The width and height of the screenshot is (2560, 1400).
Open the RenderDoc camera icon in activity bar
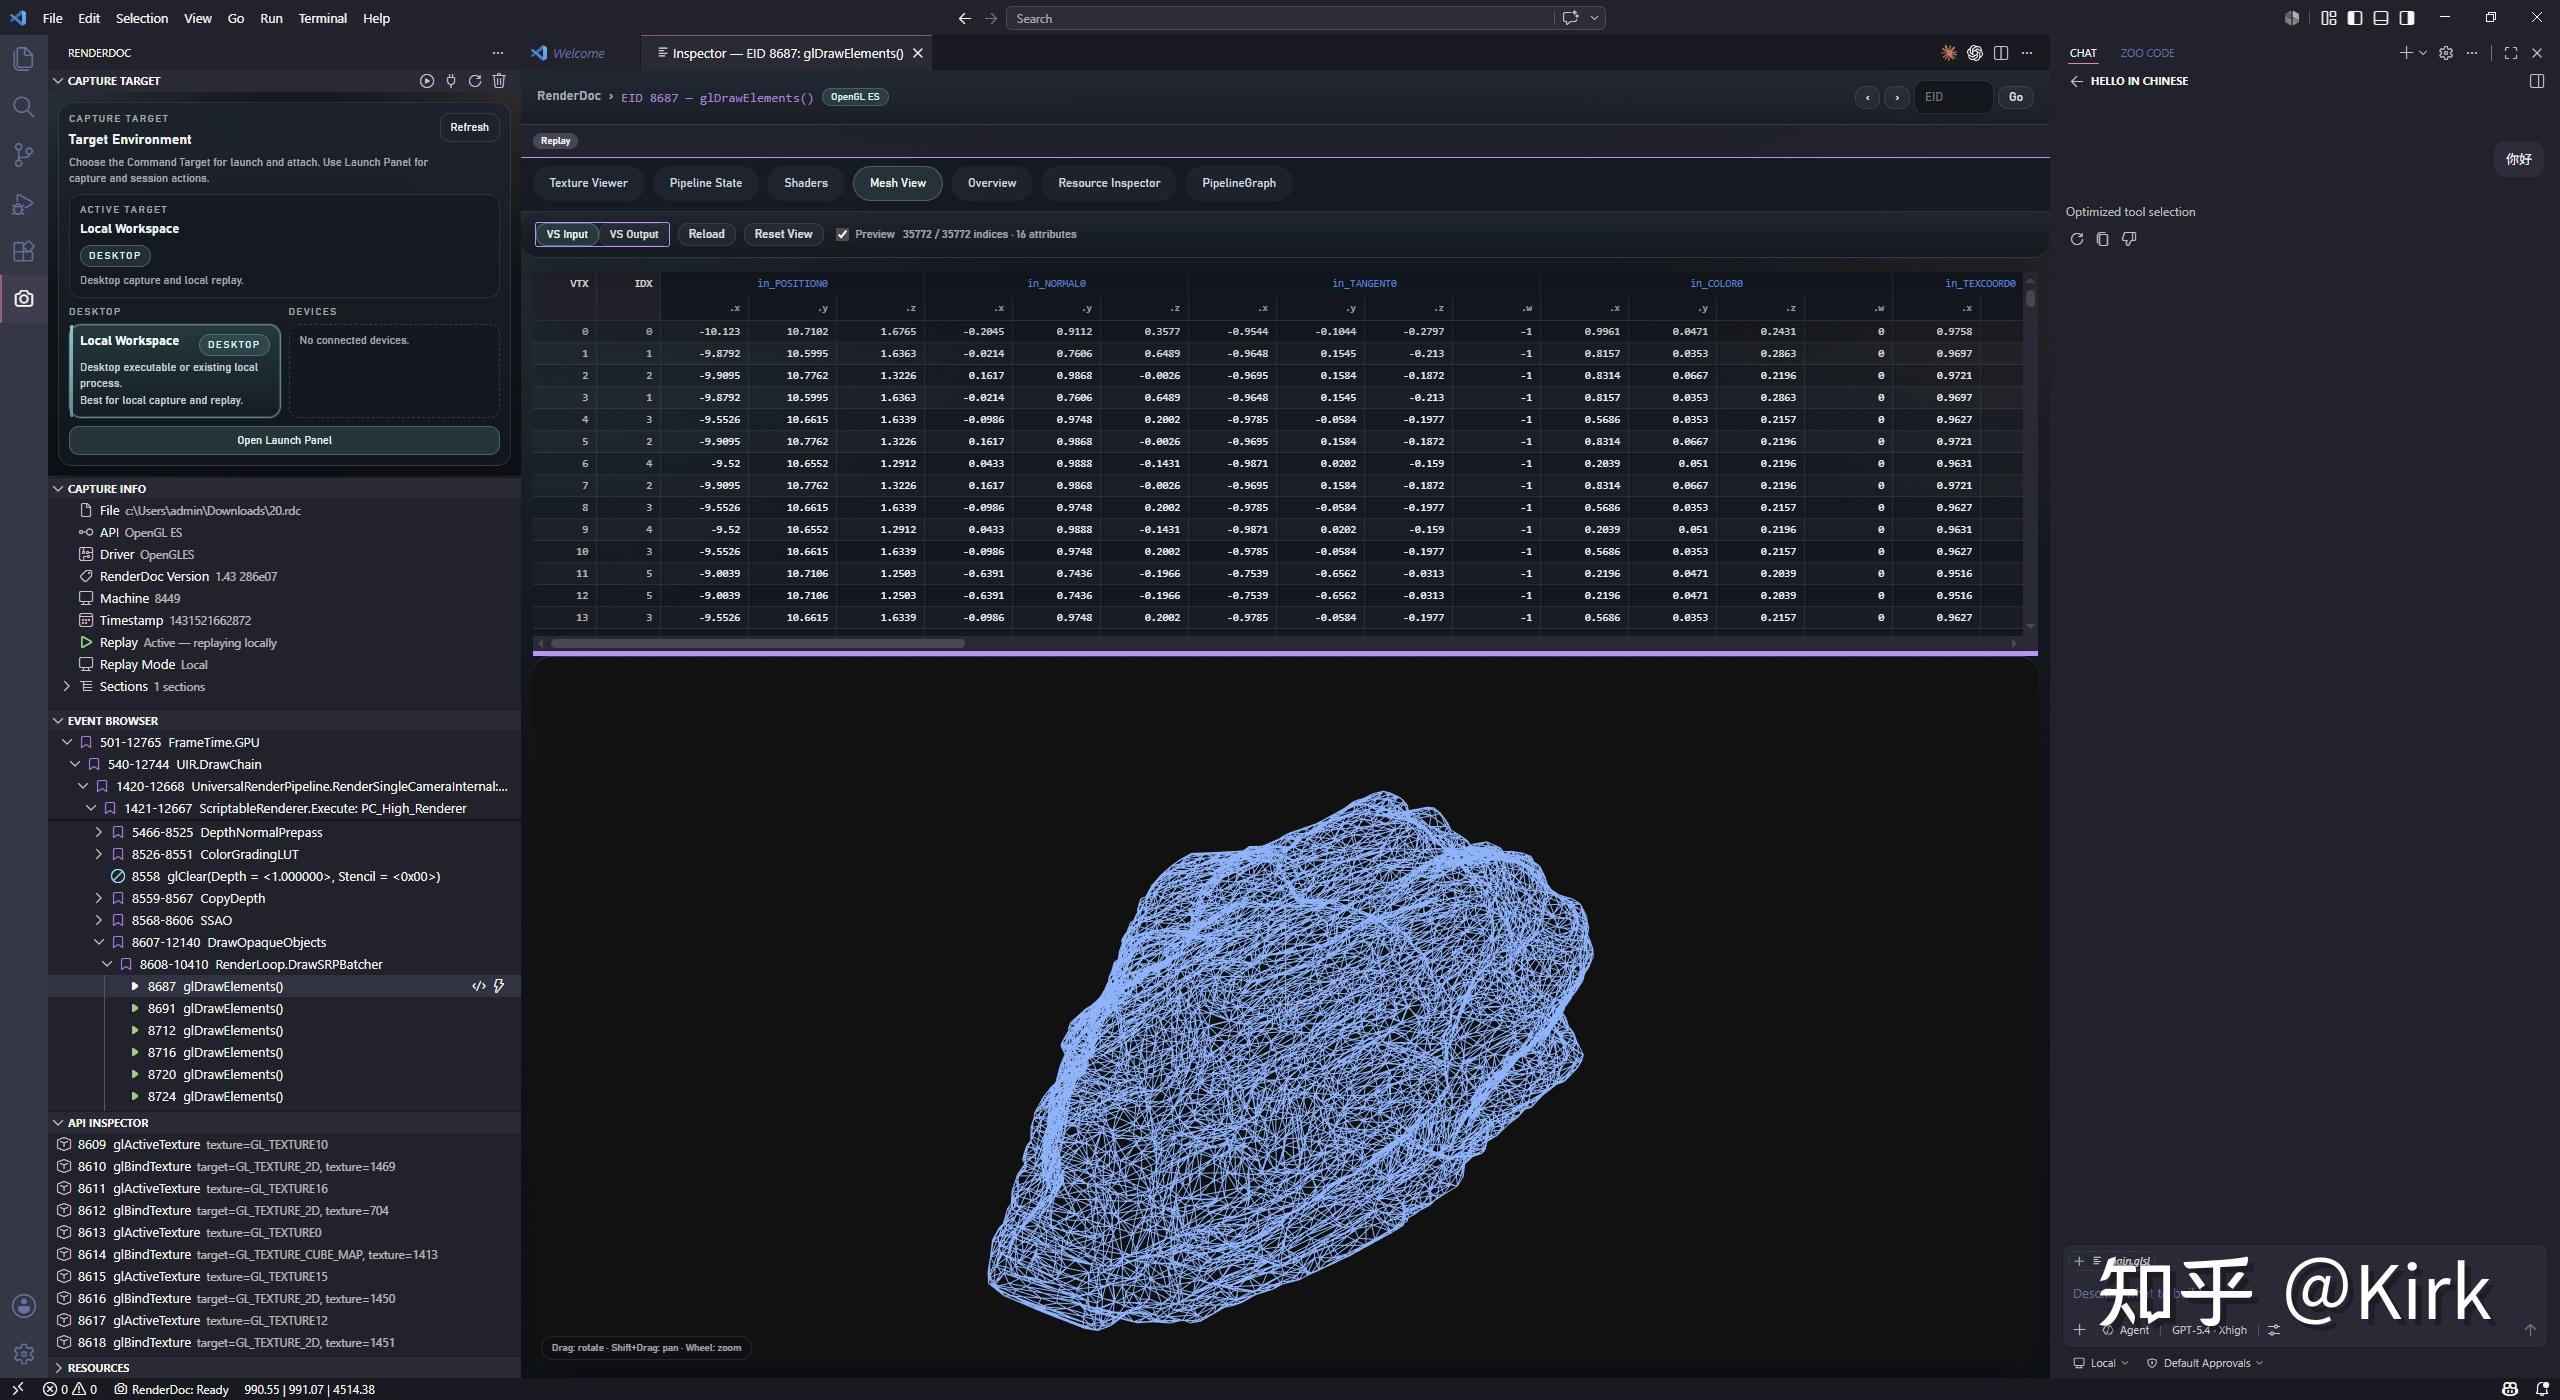[24, 299]
